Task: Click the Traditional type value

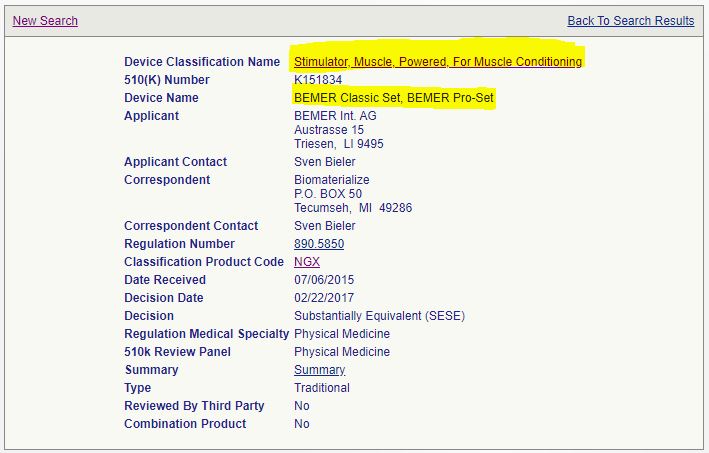Action: coord(322,388)
